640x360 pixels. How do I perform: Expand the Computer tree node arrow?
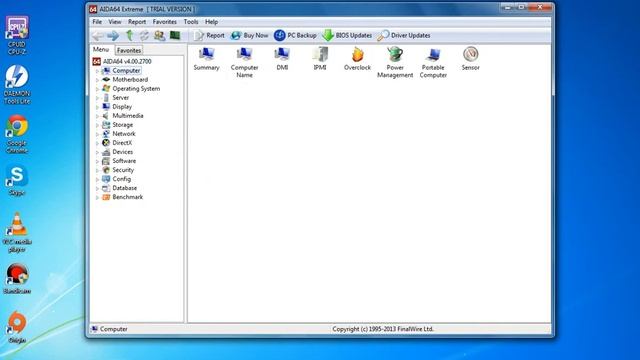coord(98,71)
